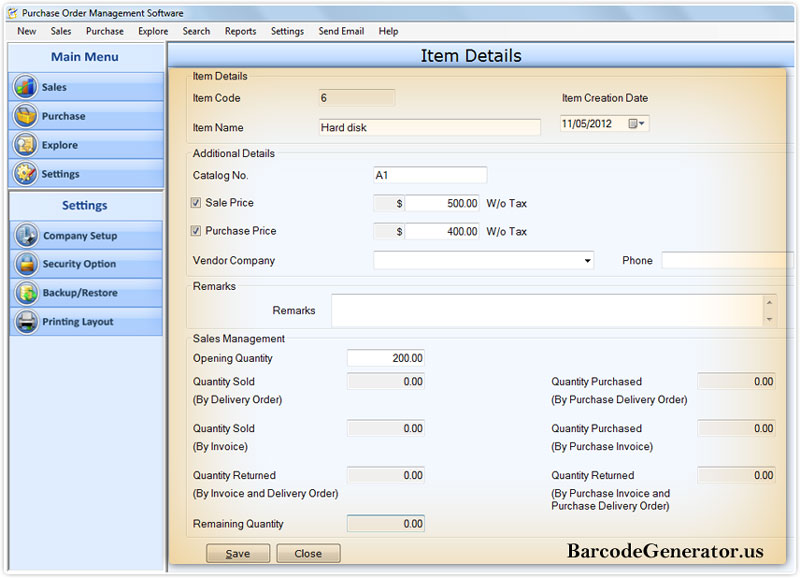Click the application icon in title bar
The height and width of the screenshot is (578, 800).
click(13, 13)
